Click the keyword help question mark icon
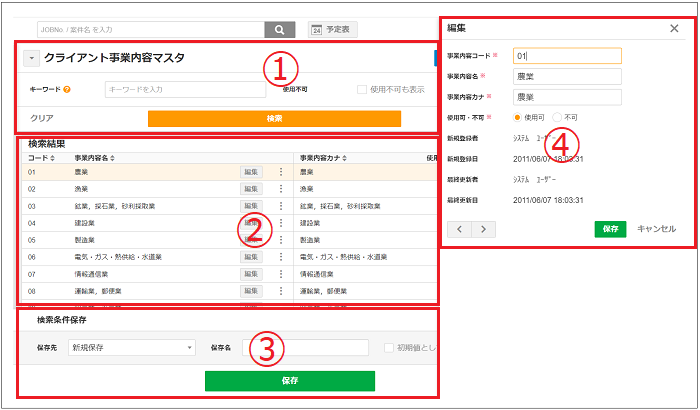The image size is (700, 410). tap(67, 90)
